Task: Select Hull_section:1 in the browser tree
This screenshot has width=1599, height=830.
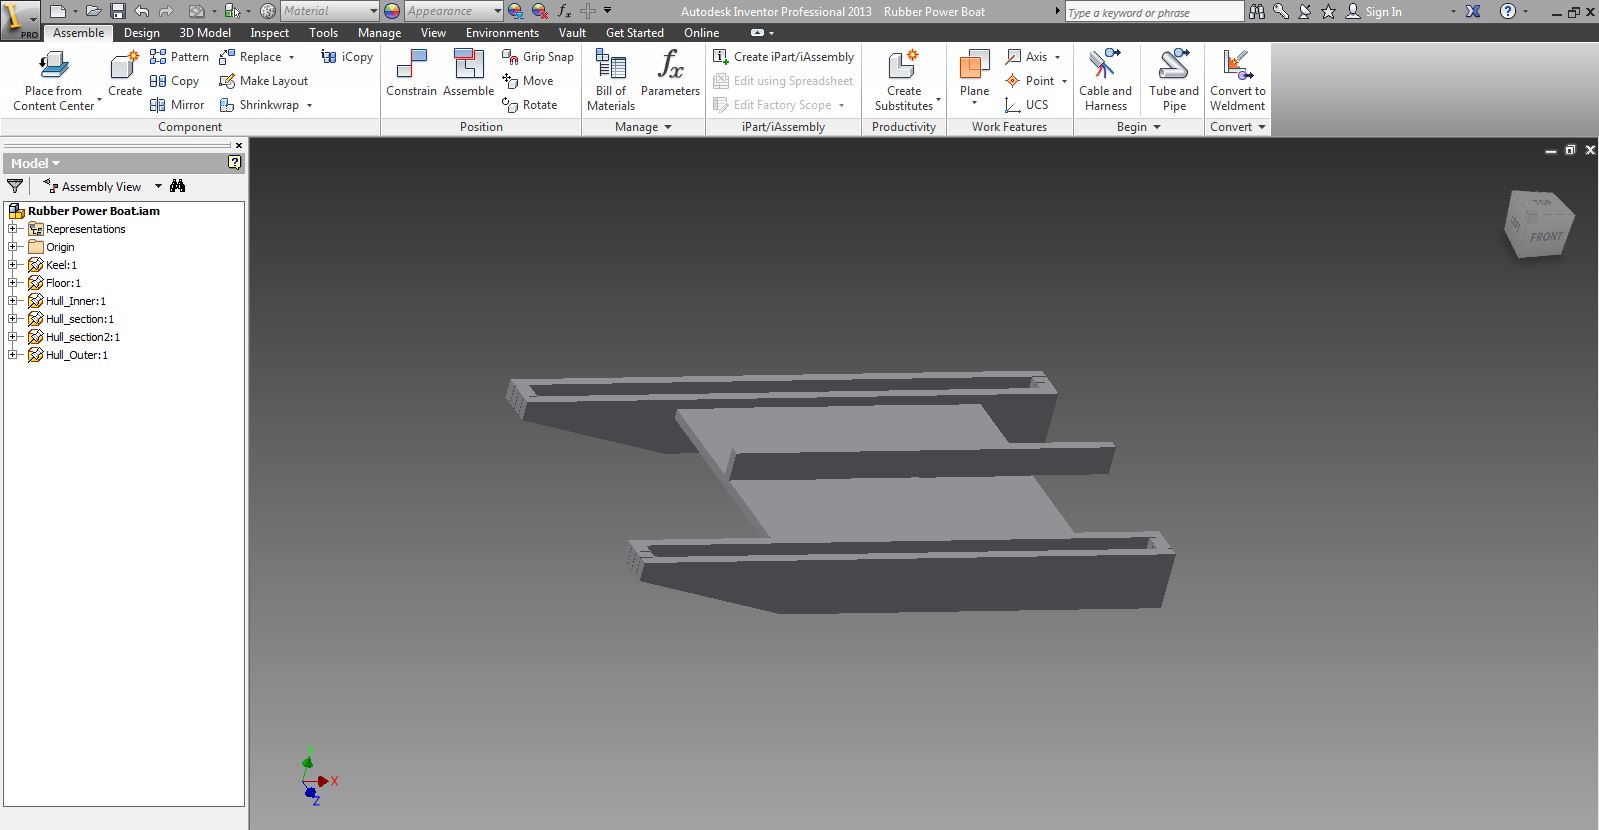Action: click(80, 319)
